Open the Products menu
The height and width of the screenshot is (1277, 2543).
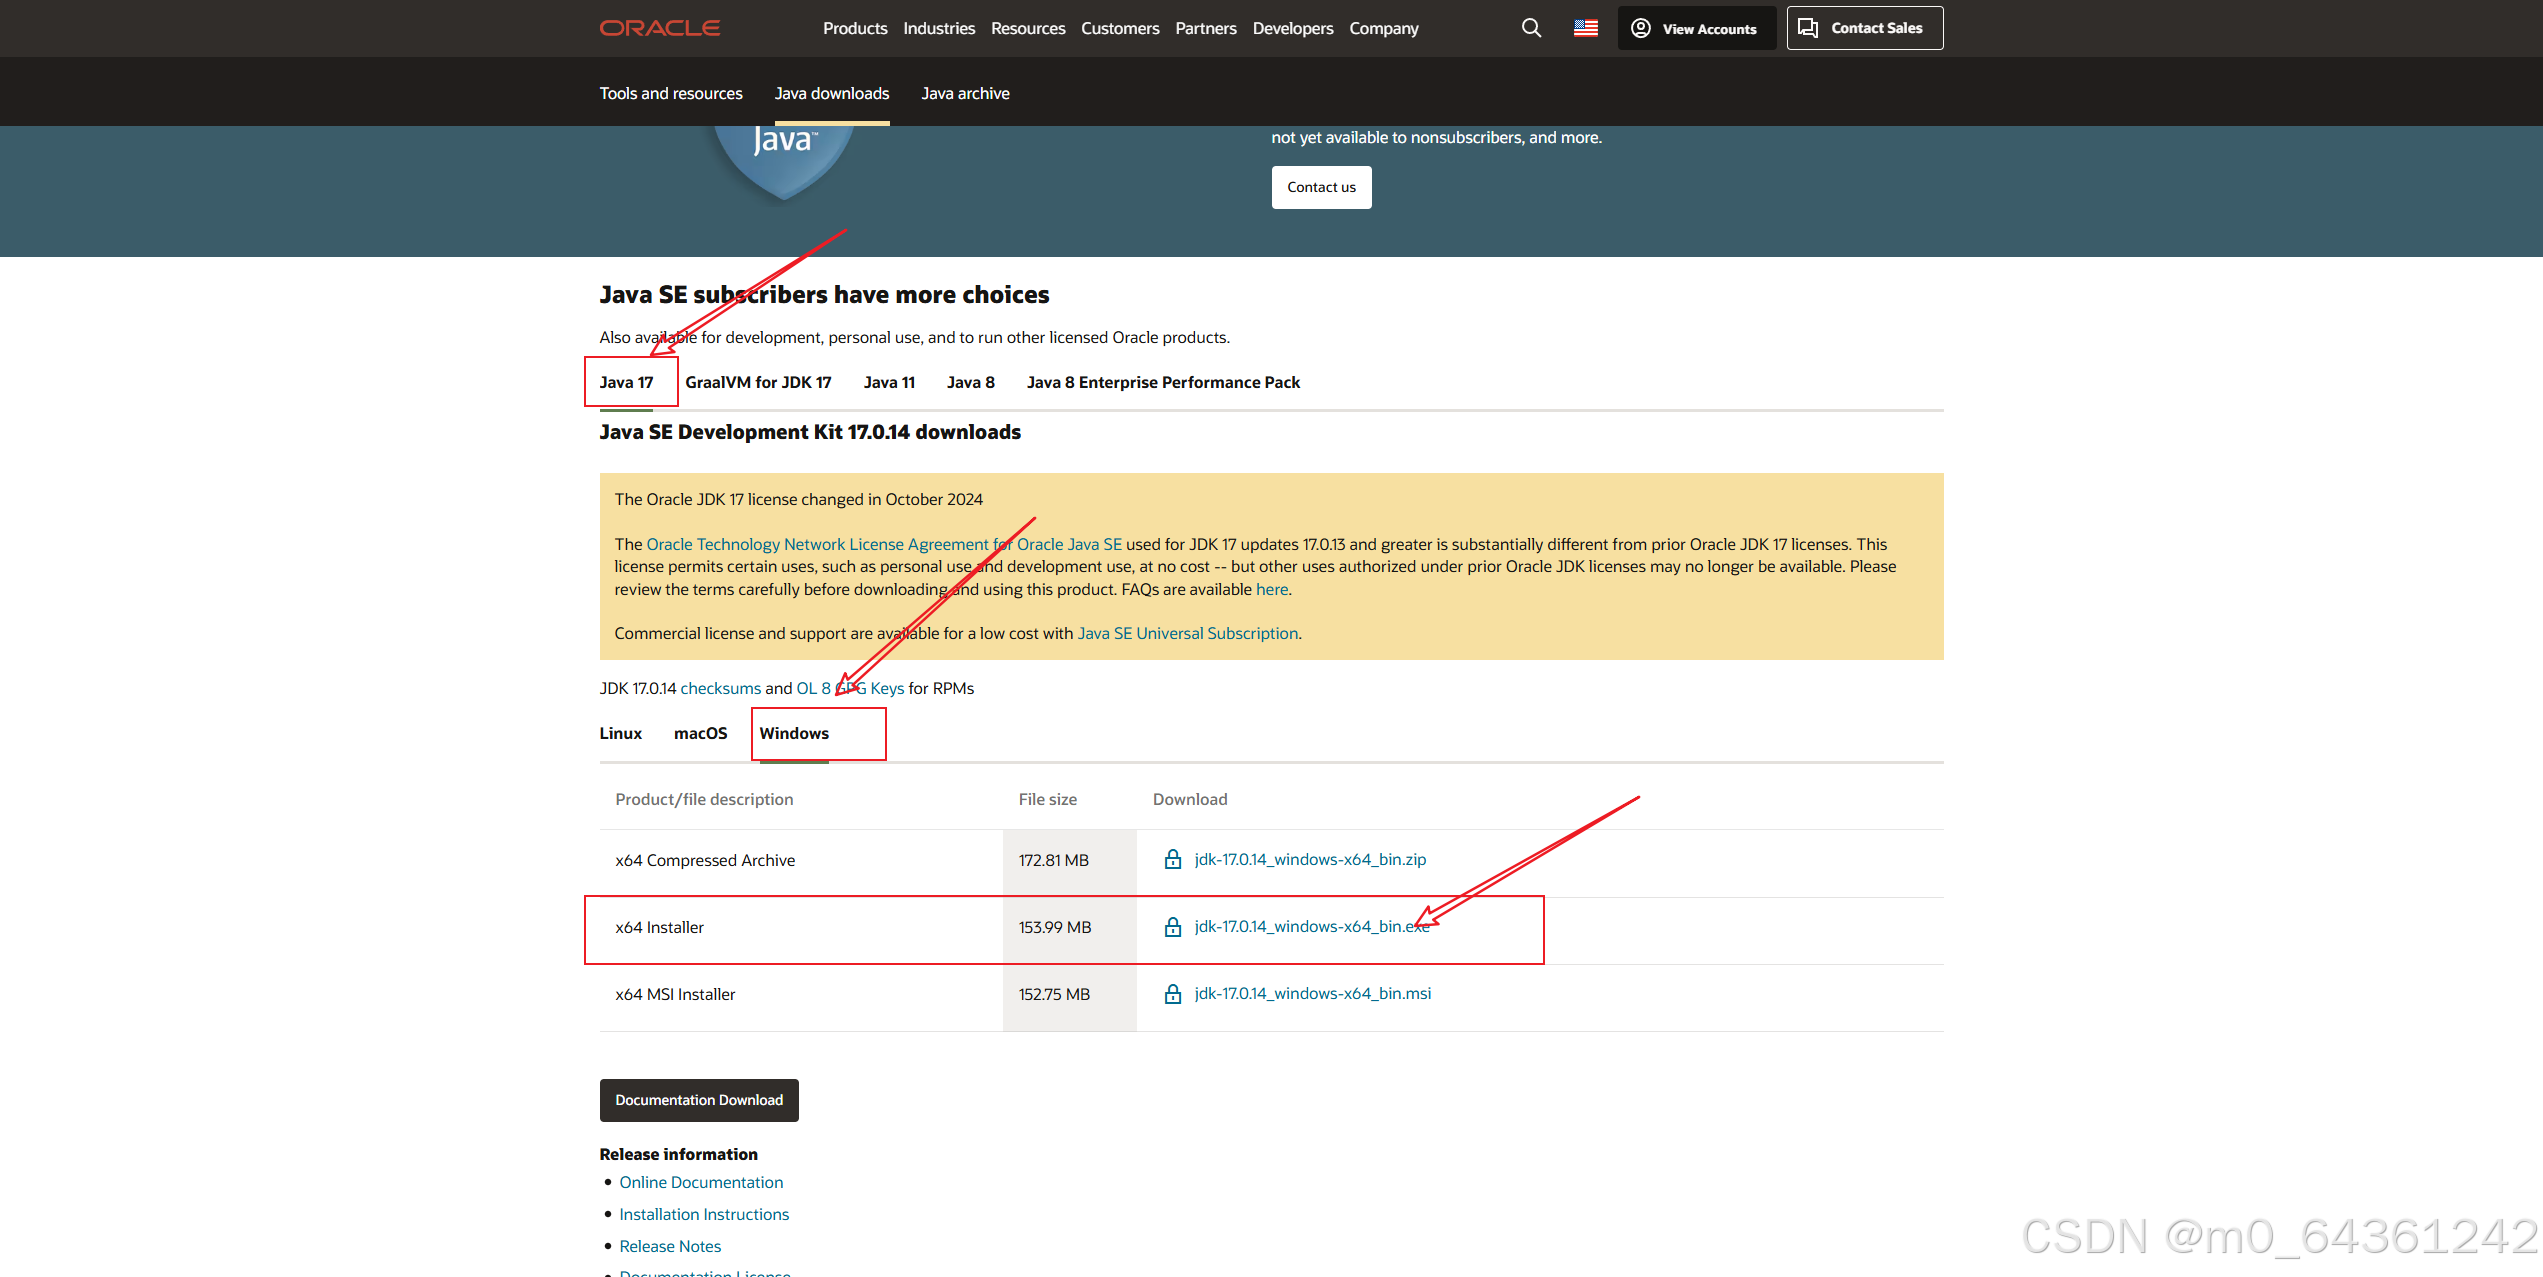coord(855,28)
